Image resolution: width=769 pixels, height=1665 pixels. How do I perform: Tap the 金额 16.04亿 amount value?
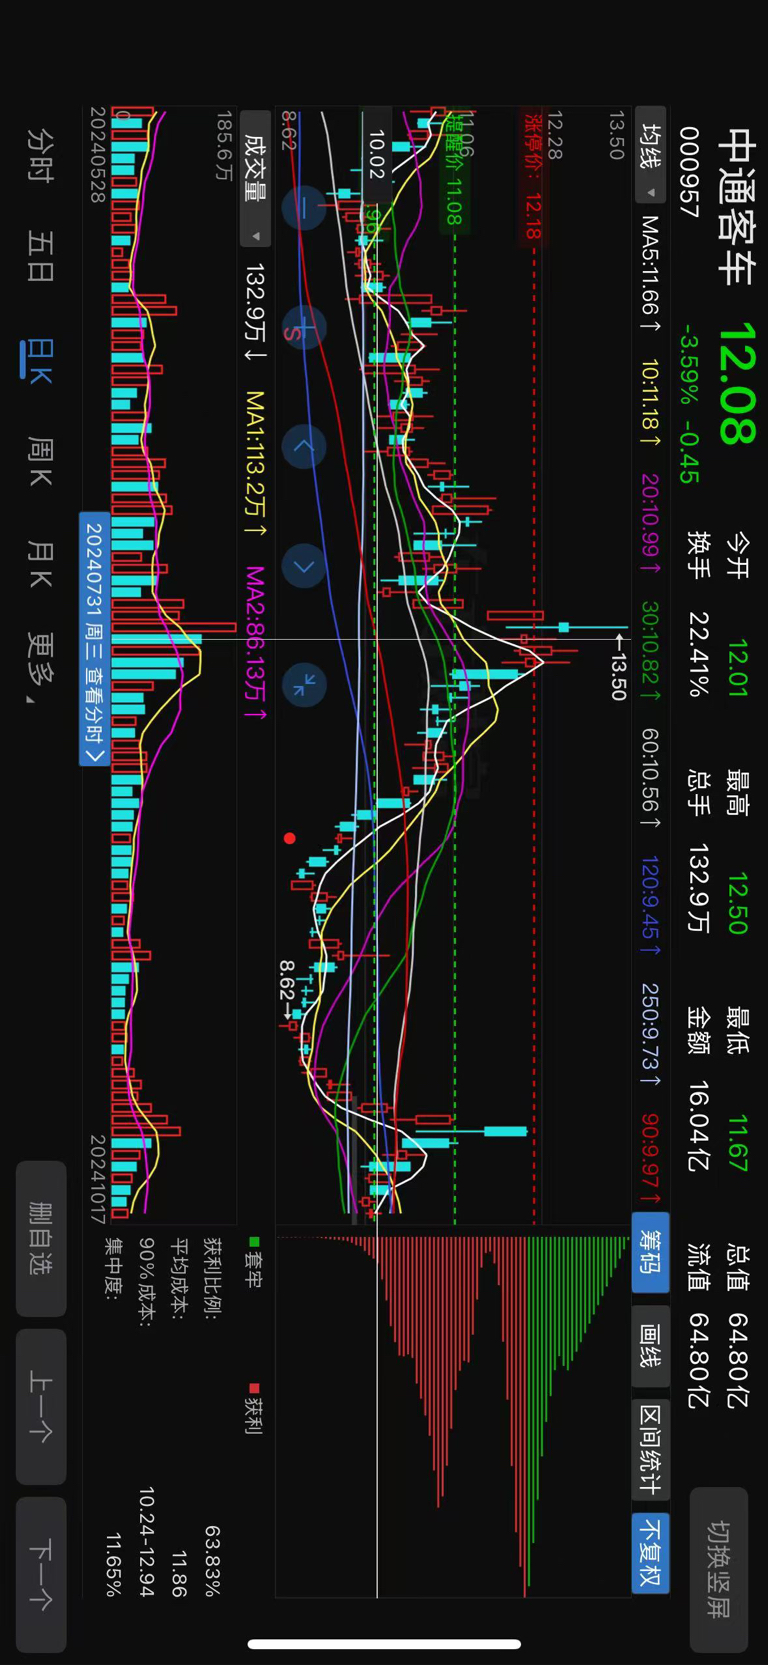point(698,1091)
